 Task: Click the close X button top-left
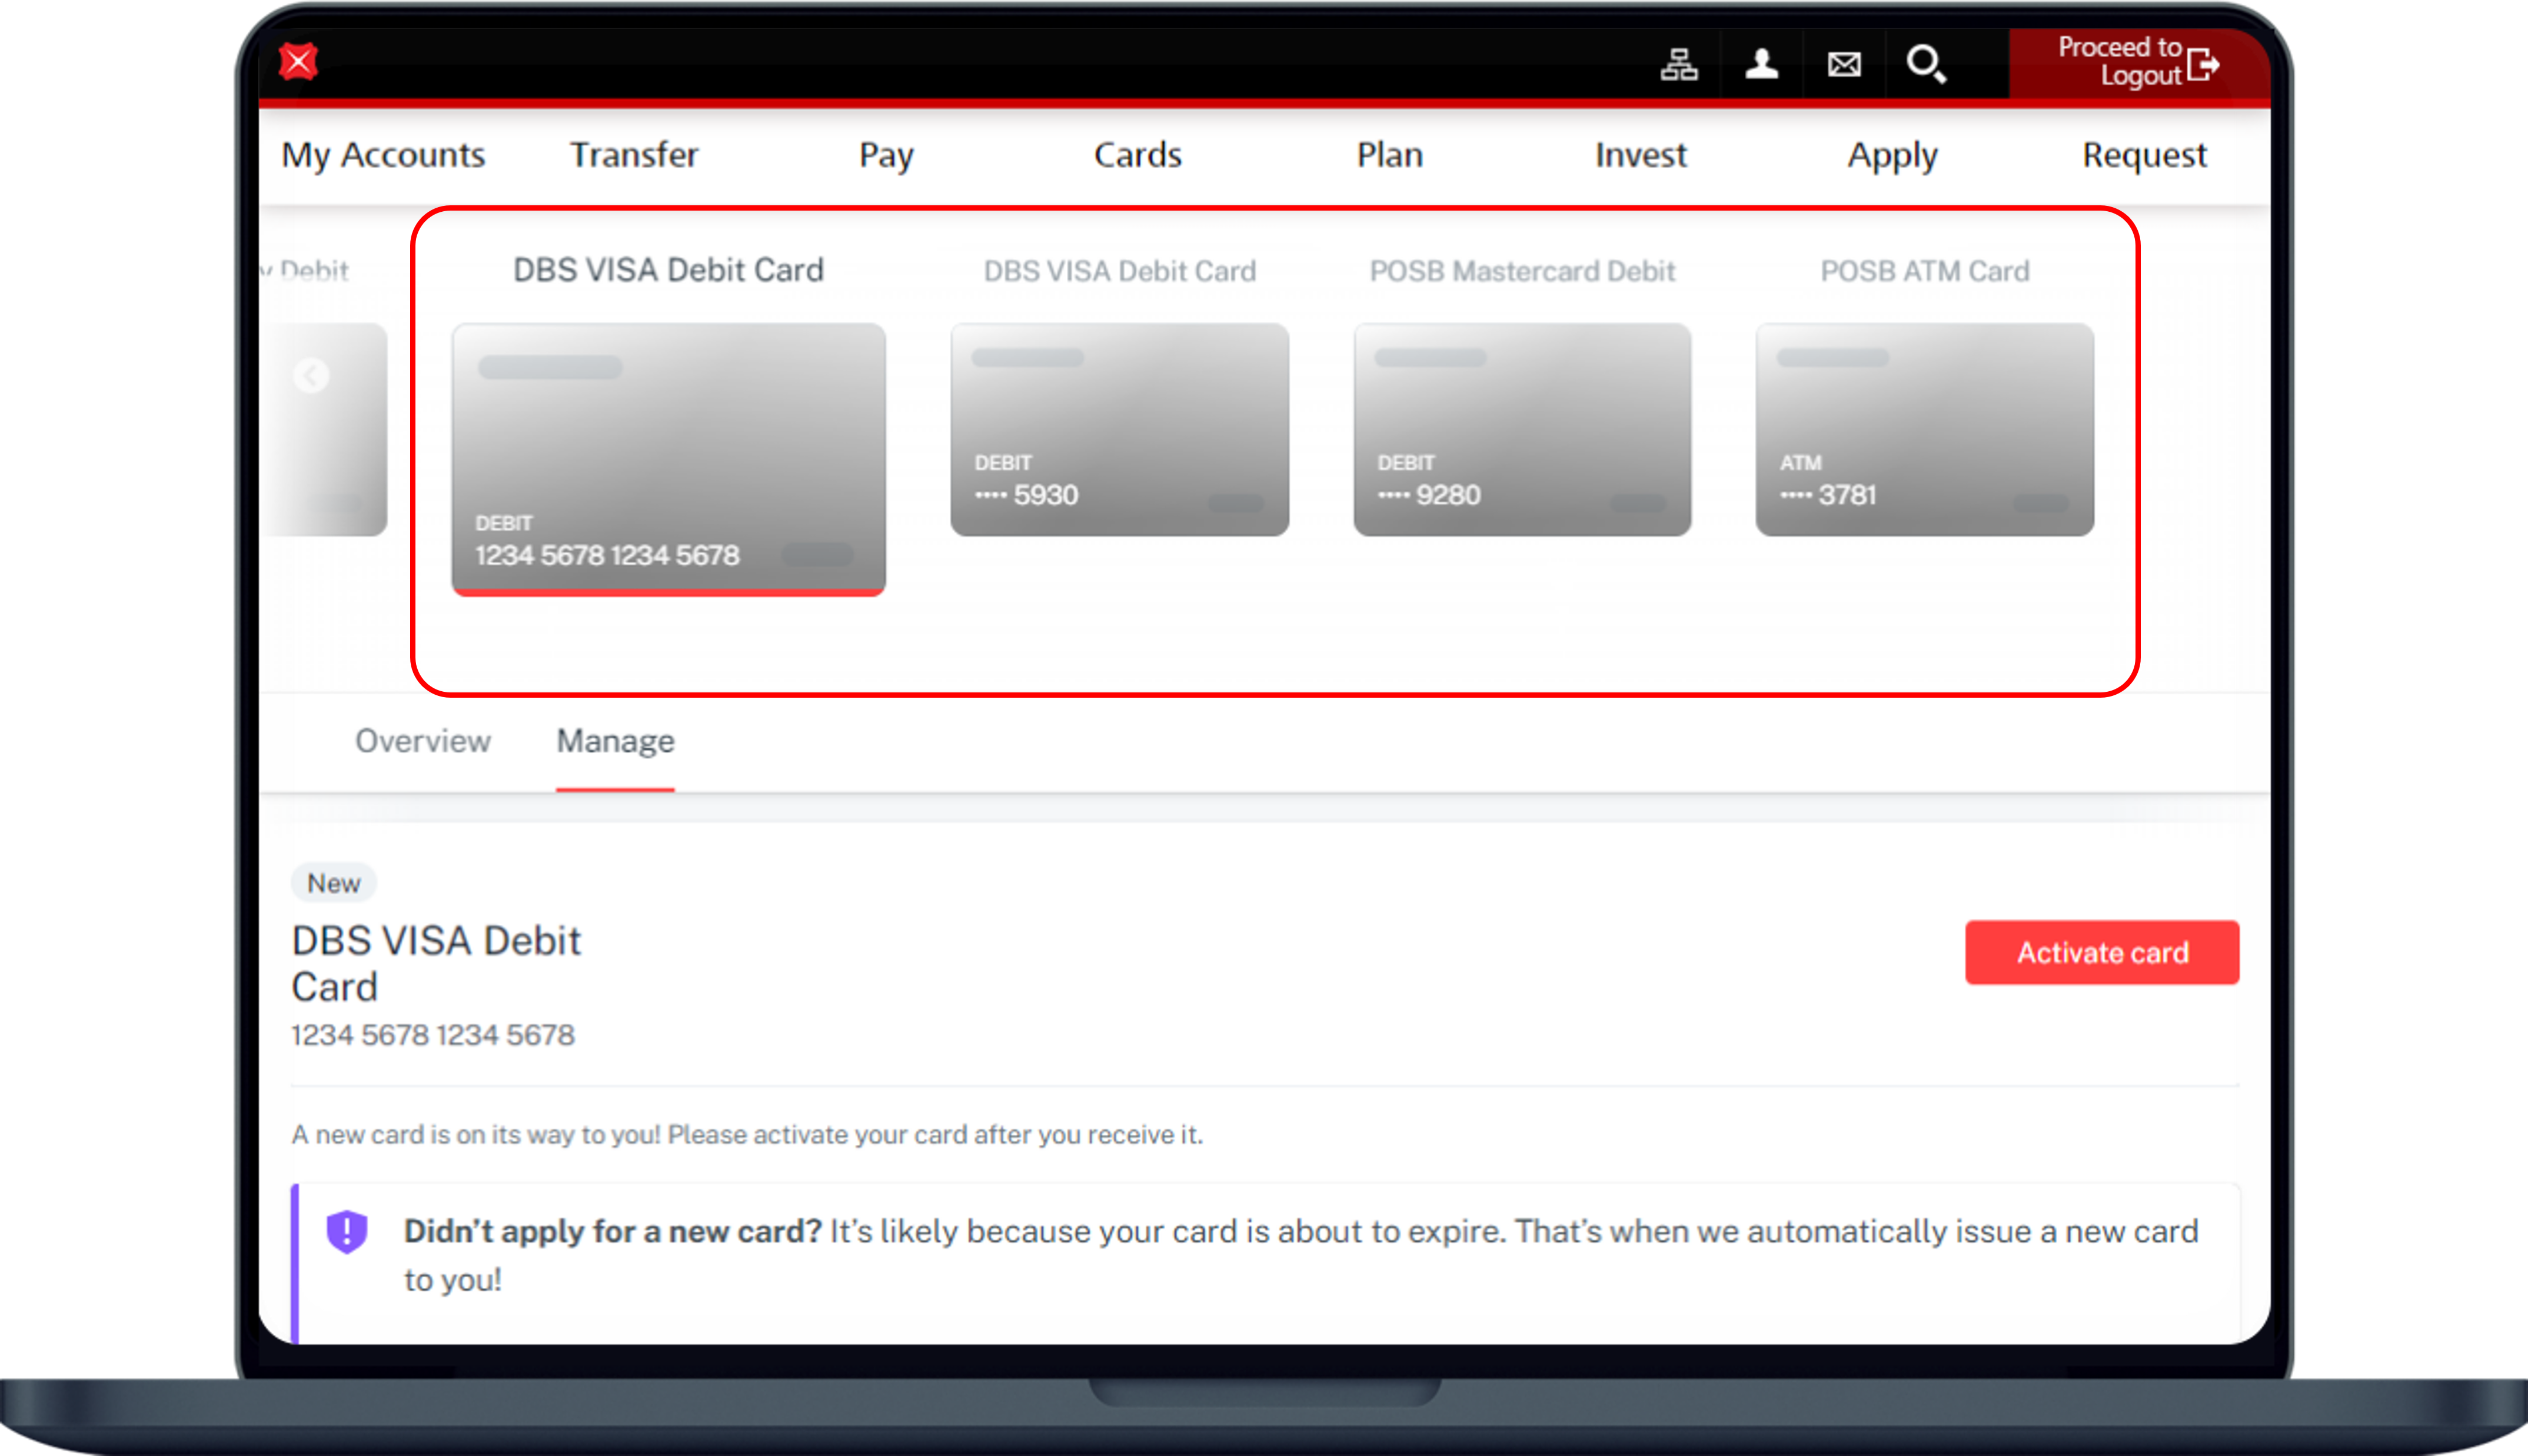click(298, 59)
